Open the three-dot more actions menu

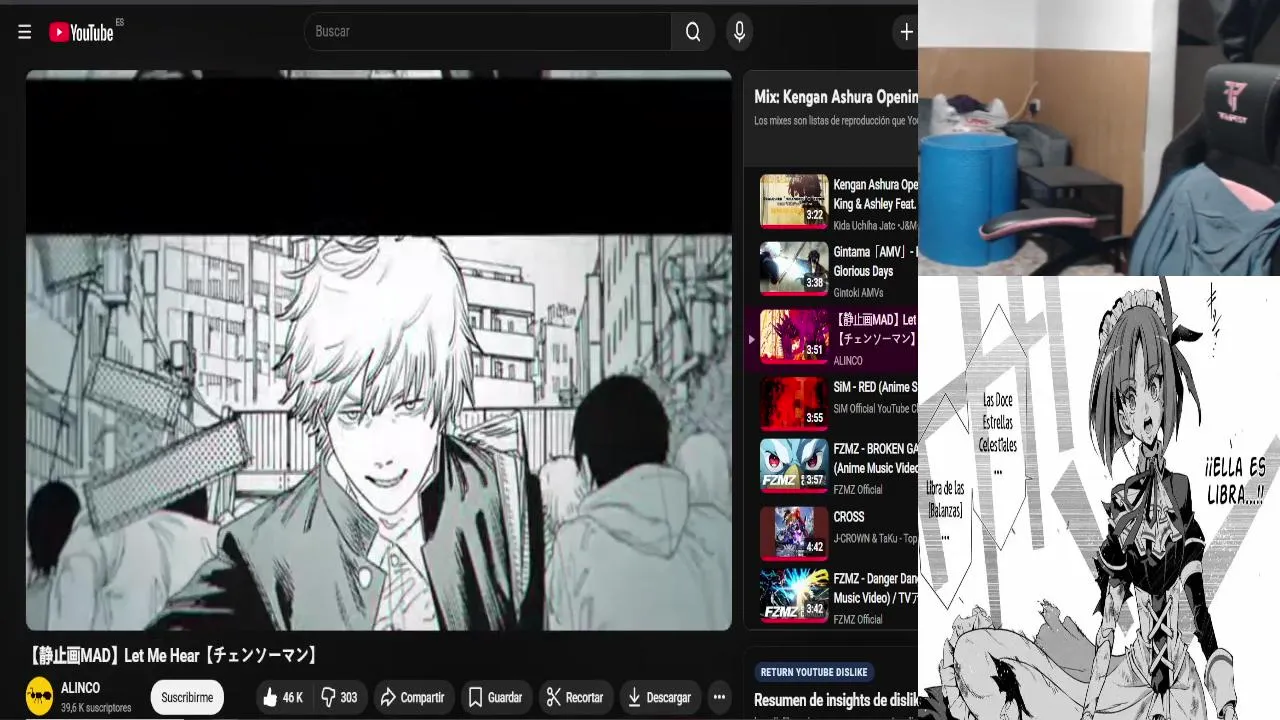(719, 697)
